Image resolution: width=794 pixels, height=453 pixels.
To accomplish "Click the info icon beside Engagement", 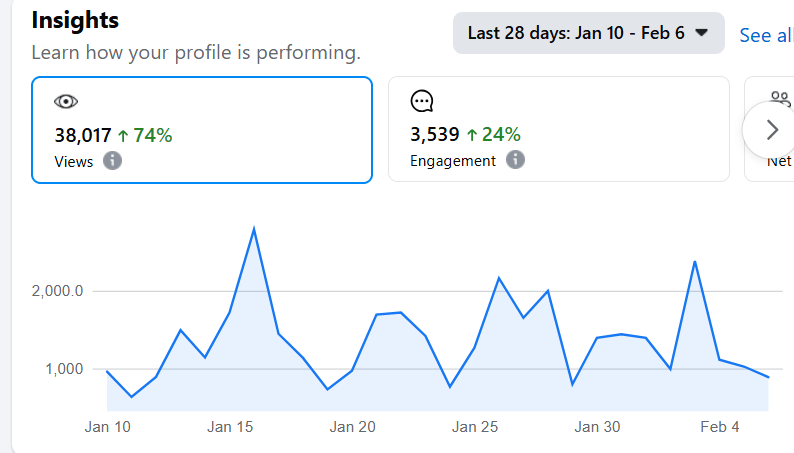I will 515,160.
